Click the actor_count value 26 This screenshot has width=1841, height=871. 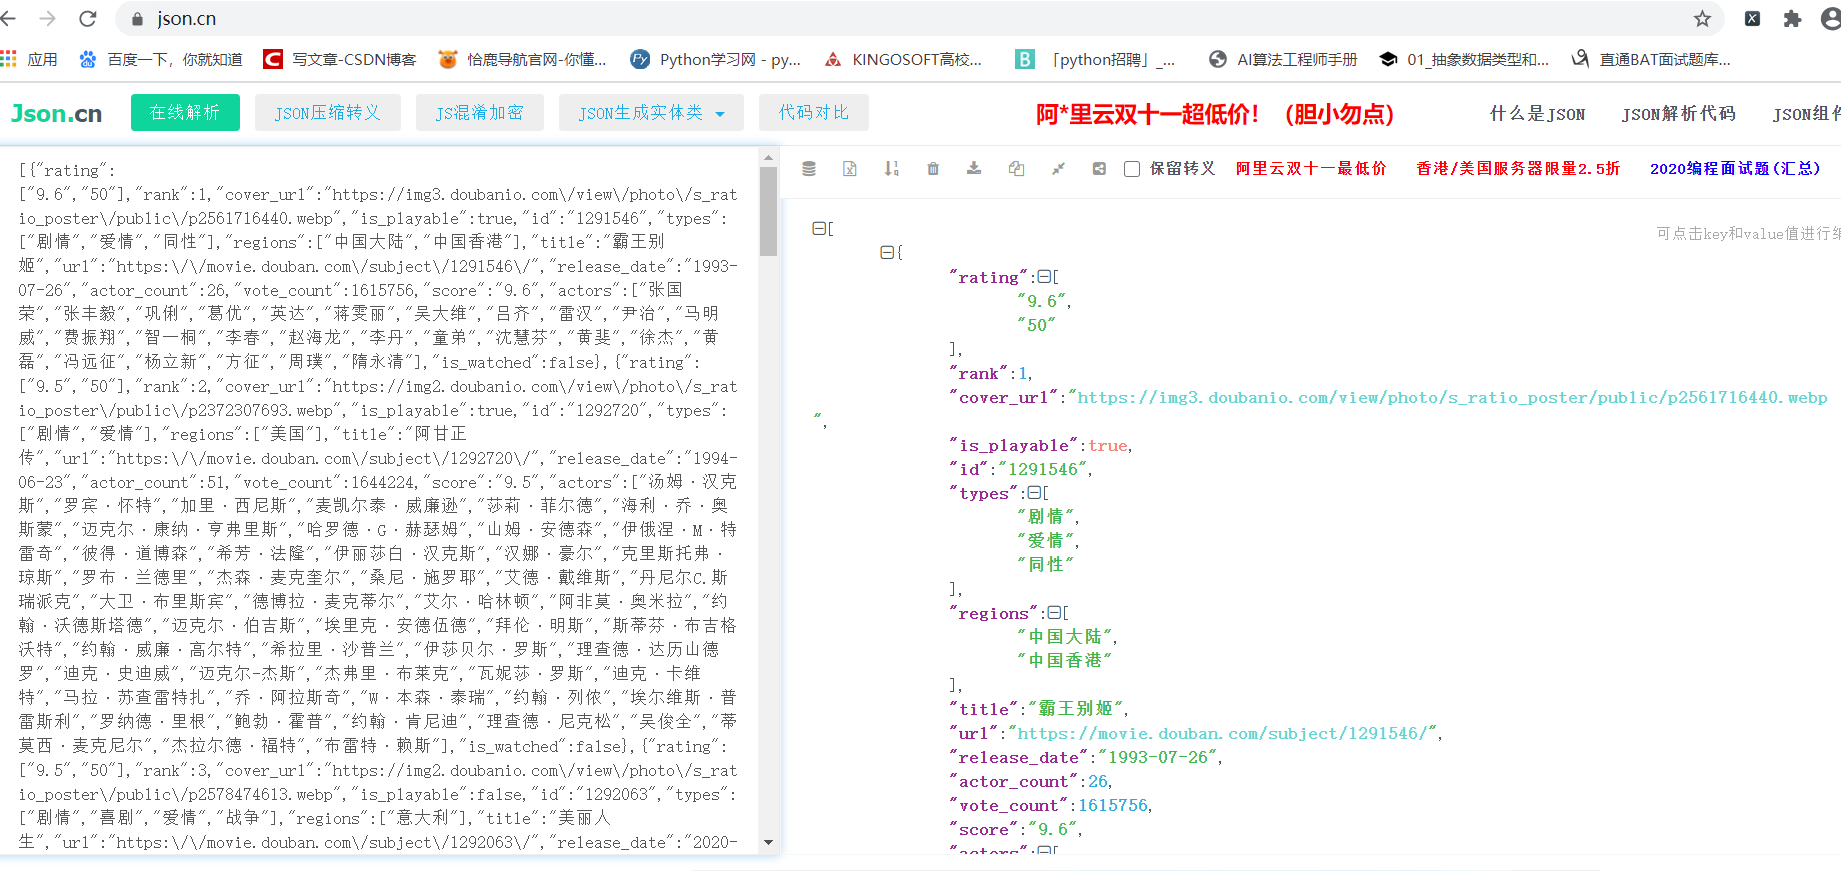(x=1098, y=781)
